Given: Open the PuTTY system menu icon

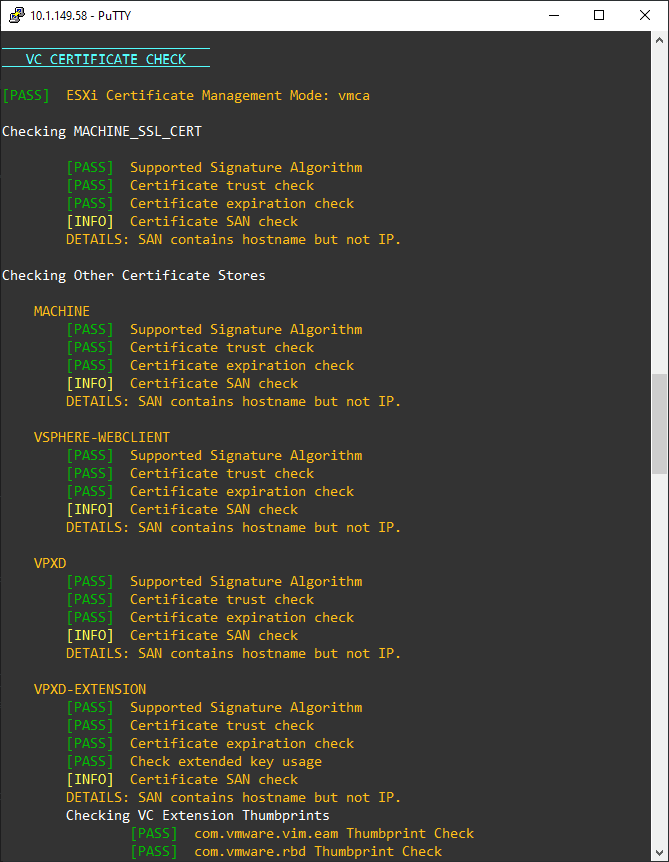Looking at the screenshot, I should tap(14, 15).
